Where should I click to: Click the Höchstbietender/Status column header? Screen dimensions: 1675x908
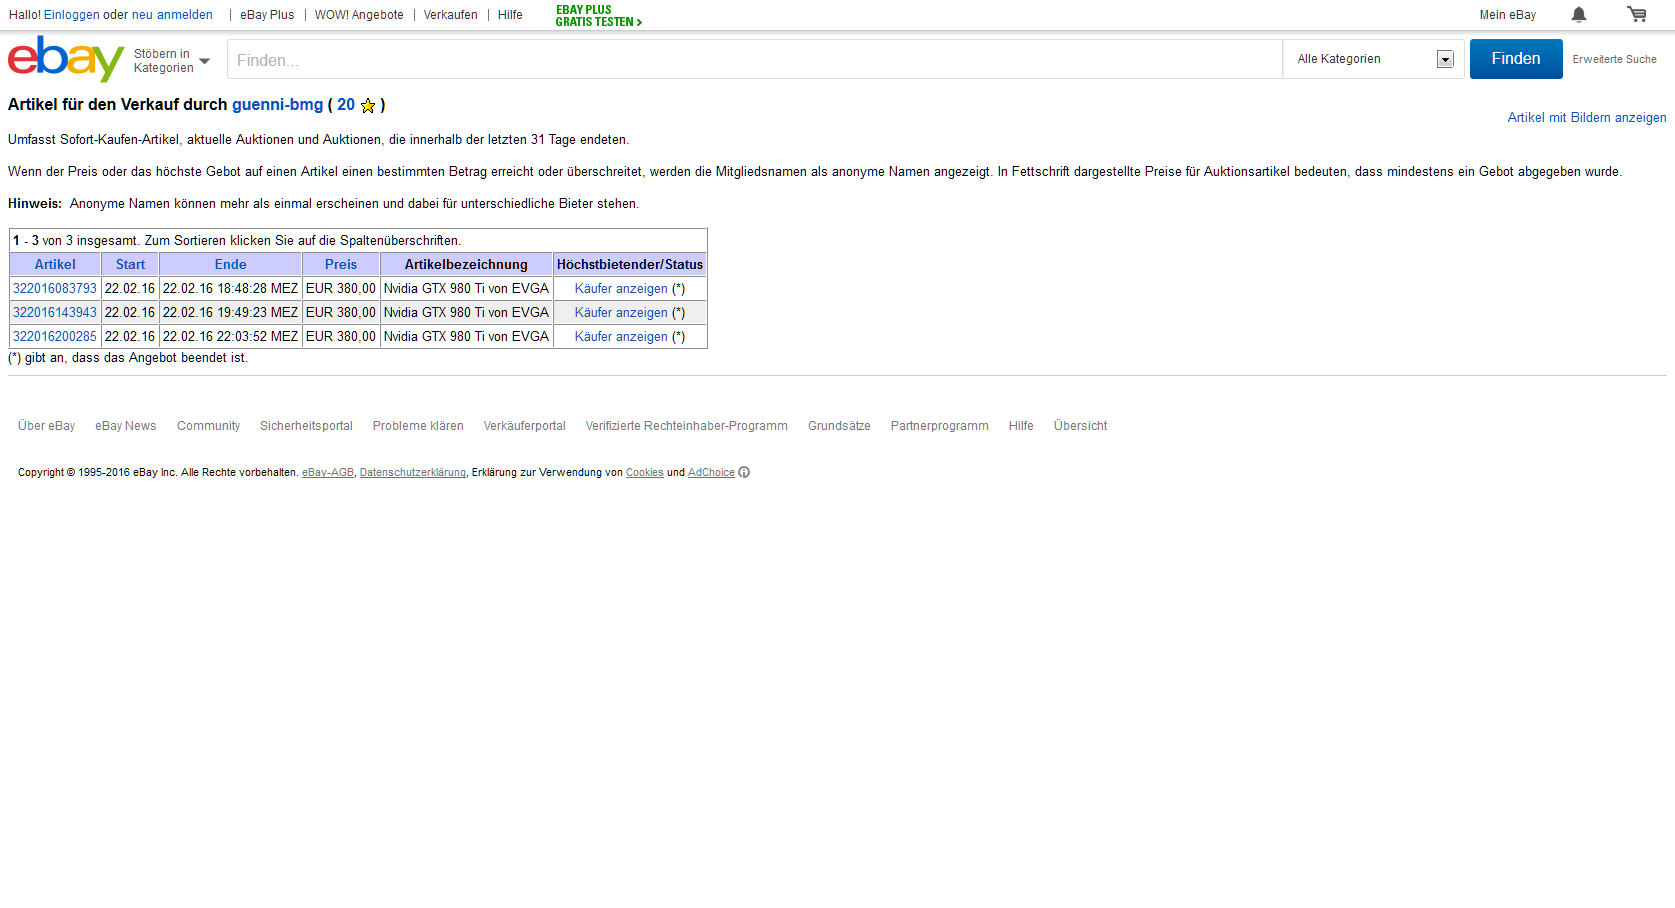click(x=630, y=265)
